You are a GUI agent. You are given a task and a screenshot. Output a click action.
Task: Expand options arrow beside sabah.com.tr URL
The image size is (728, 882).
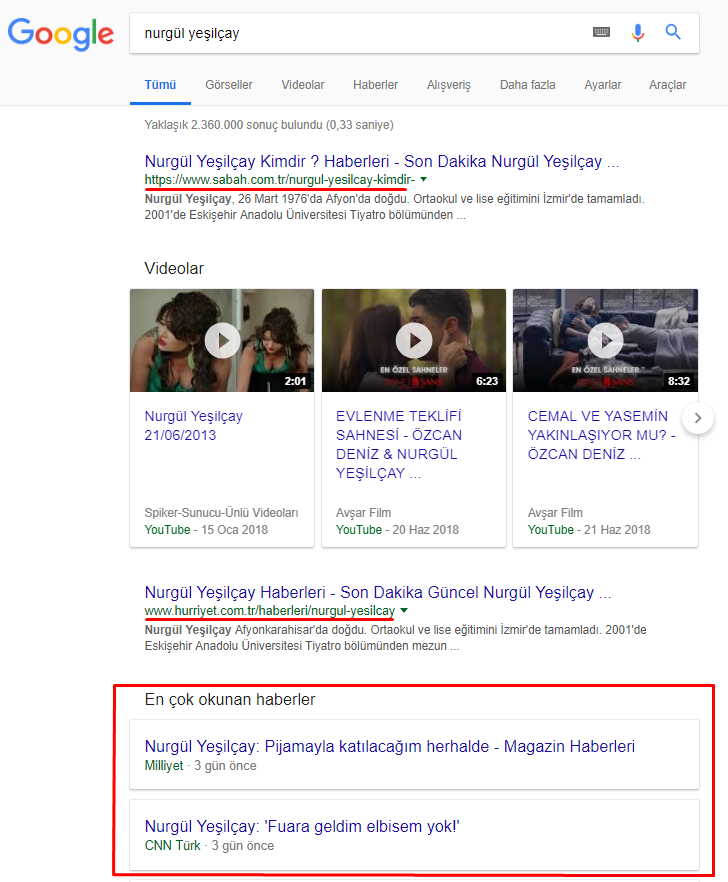(424, 179)
